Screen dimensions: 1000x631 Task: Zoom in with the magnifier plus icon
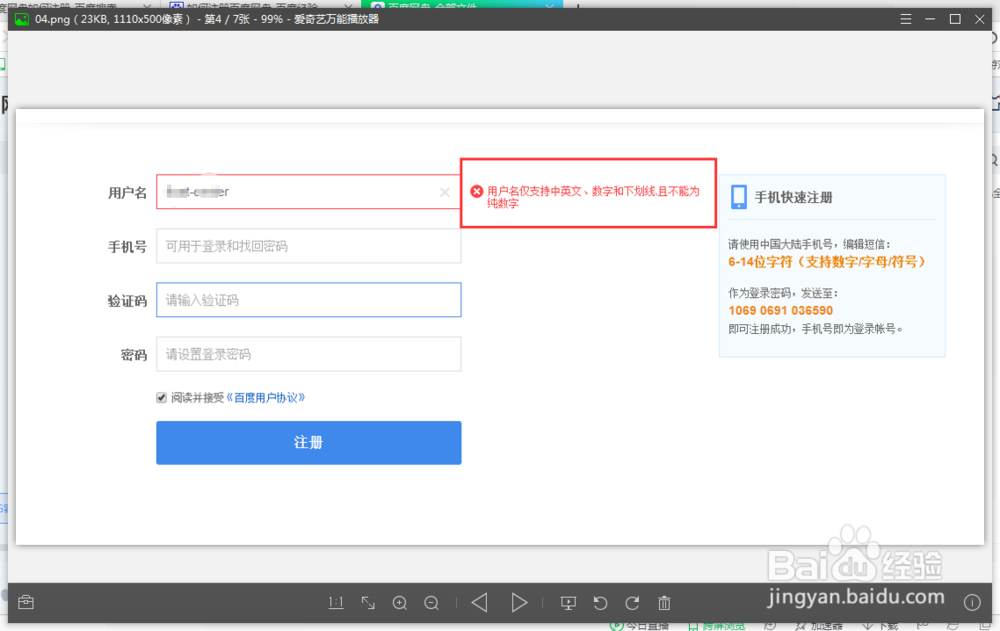[400, 603]
